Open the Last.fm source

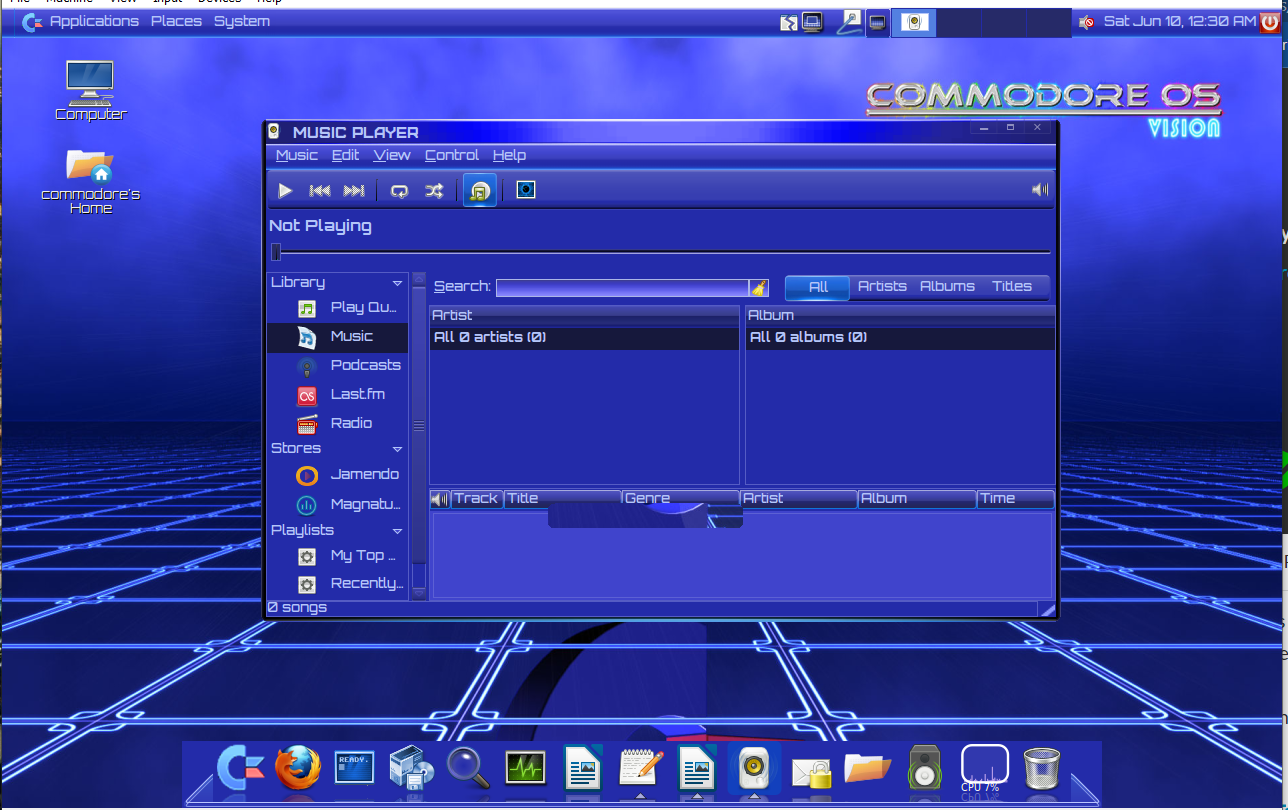(337, 395)
